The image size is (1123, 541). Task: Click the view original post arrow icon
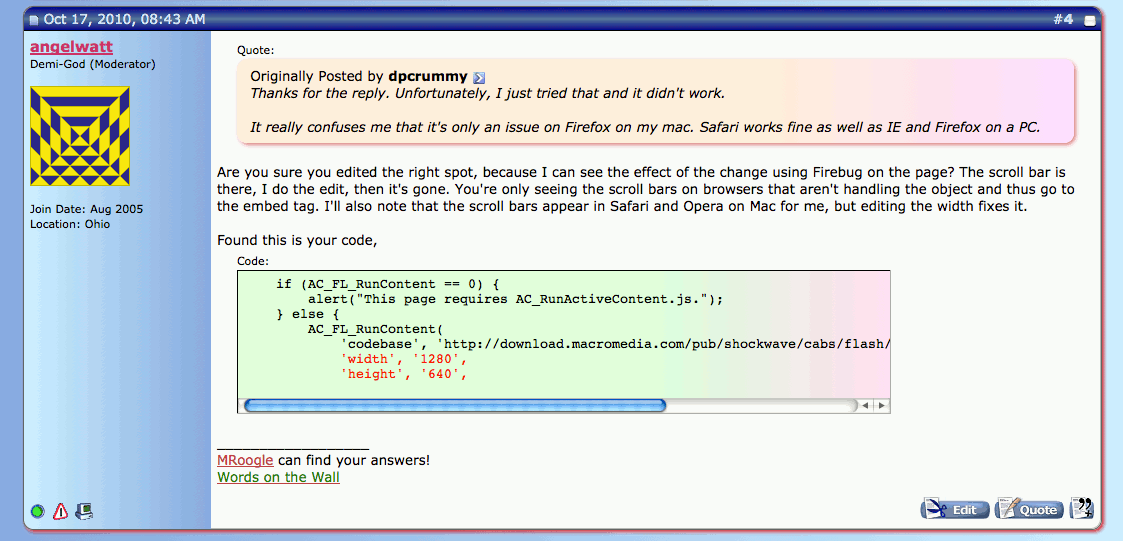(479, 78)
